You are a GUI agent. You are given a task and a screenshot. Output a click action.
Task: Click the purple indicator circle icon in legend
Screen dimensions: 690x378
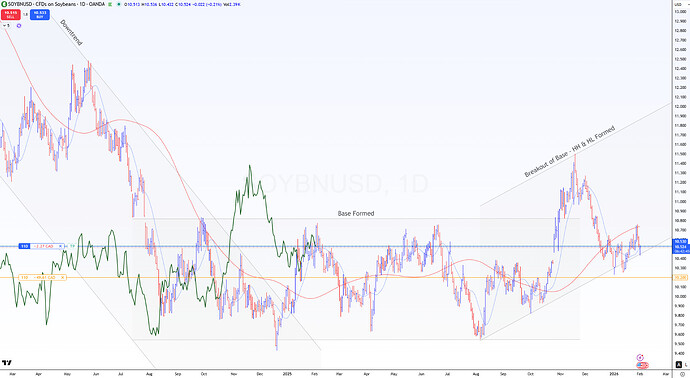[x=18, y=26]
